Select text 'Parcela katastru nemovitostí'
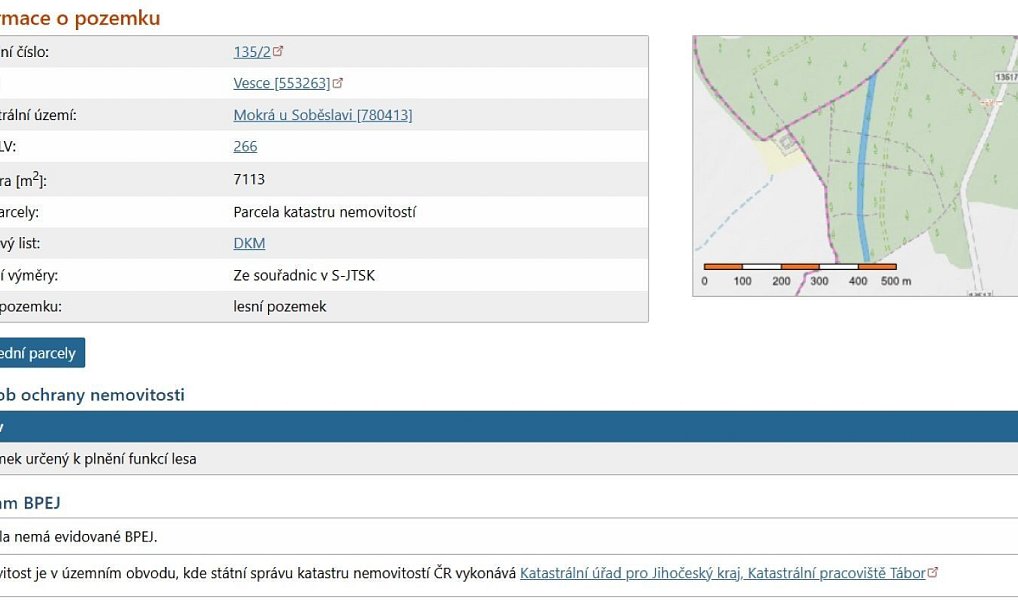The height and width of the screenshot is (600, 1018). (x=325, y=212)
